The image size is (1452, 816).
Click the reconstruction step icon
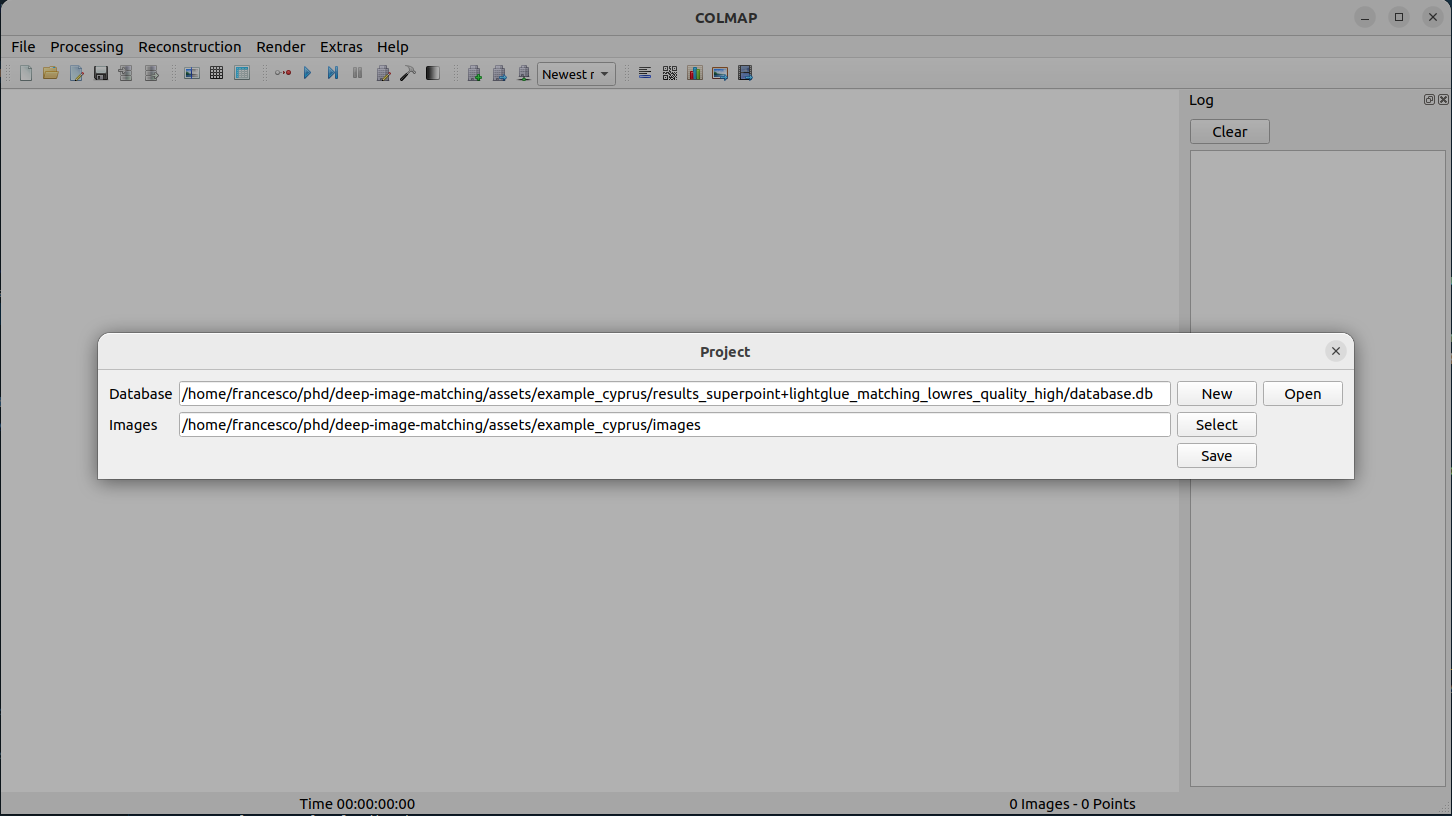coord(333,73)
